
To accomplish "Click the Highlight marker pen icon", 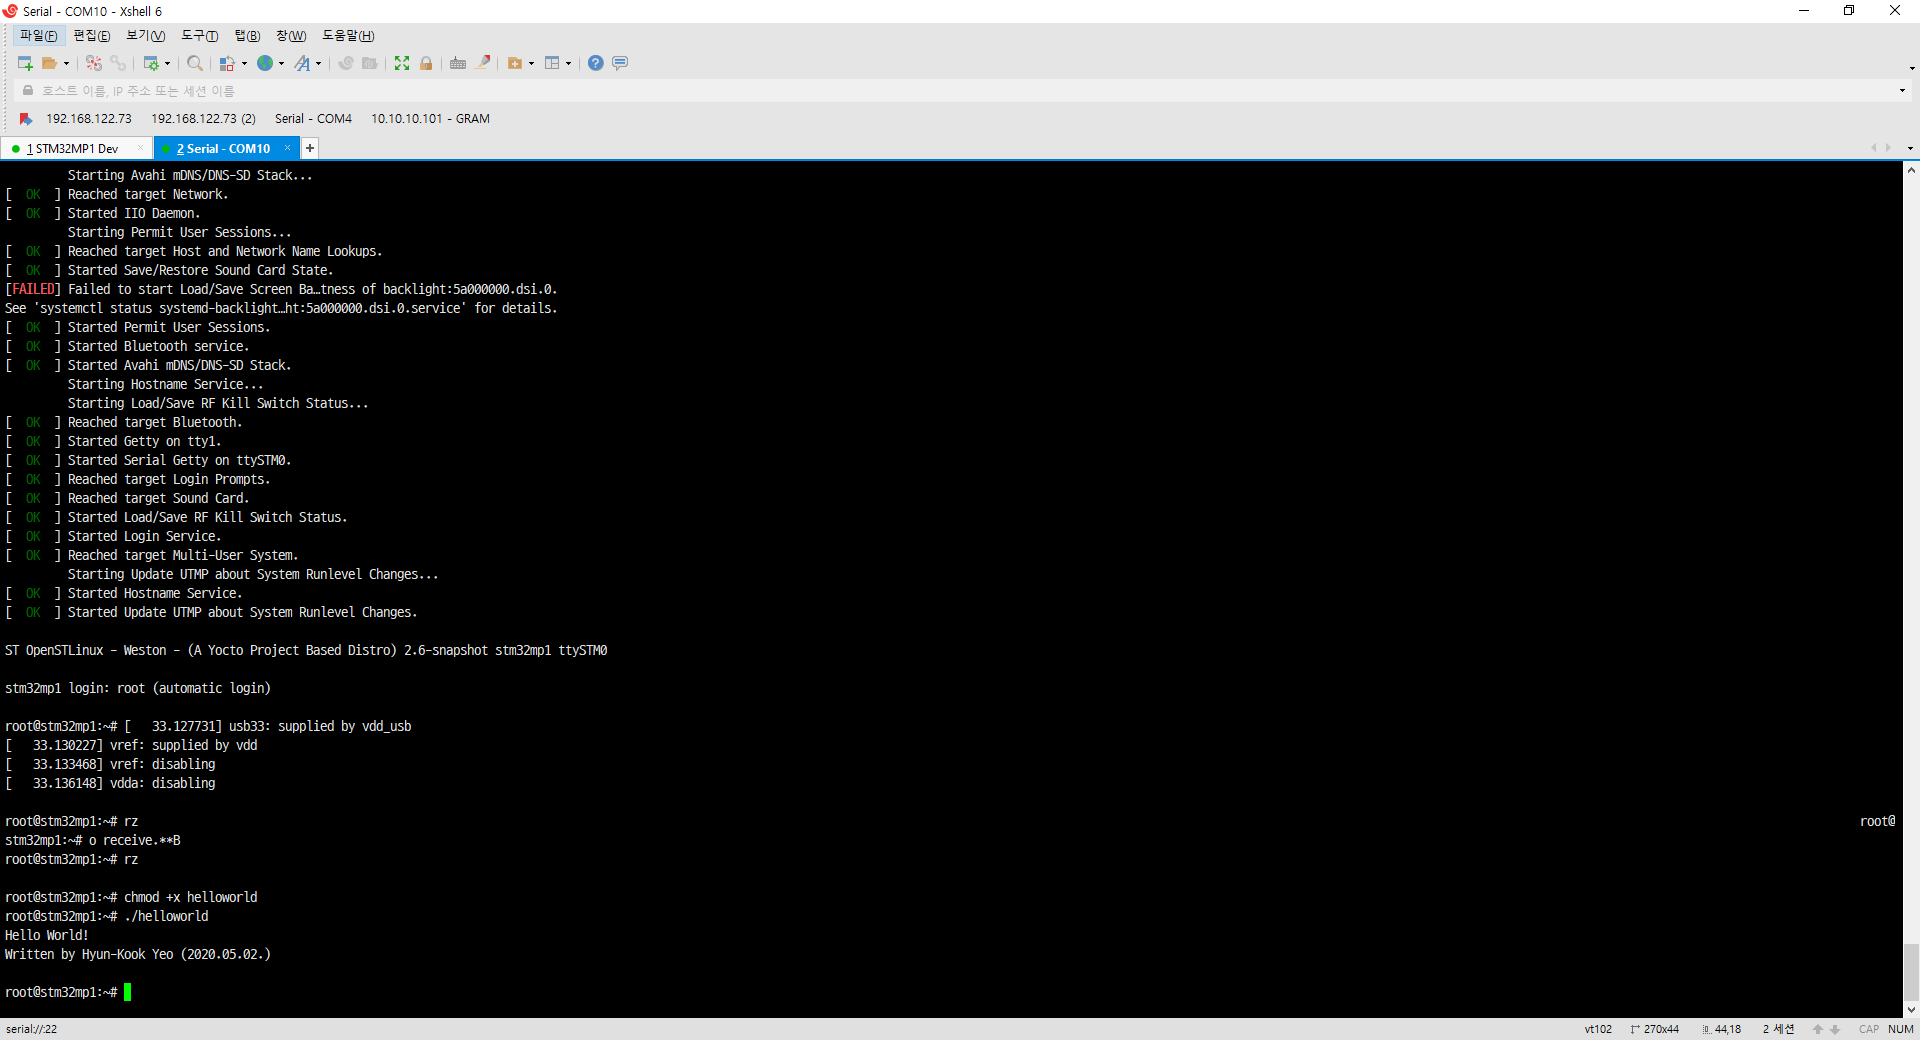I will [483, 63].
